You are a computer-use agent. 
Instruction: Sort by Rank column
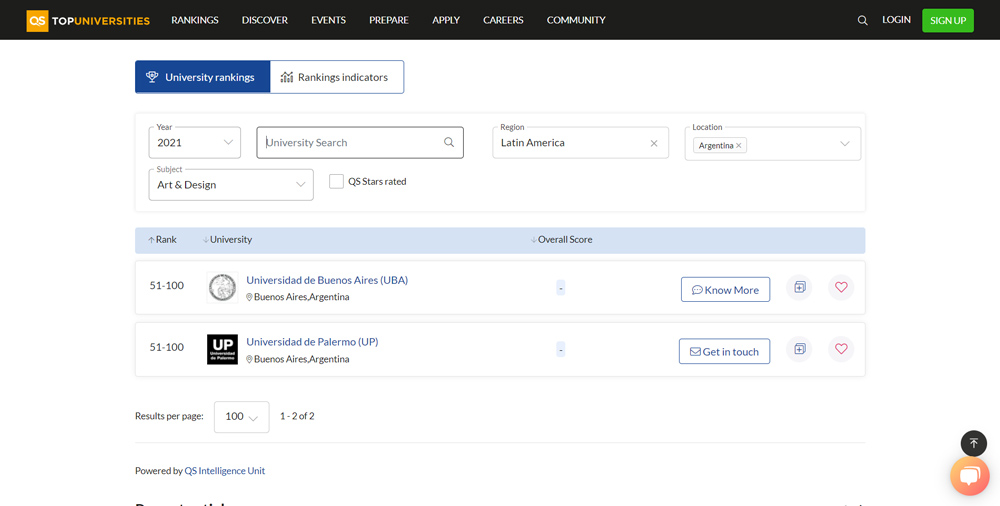(162, 240)
